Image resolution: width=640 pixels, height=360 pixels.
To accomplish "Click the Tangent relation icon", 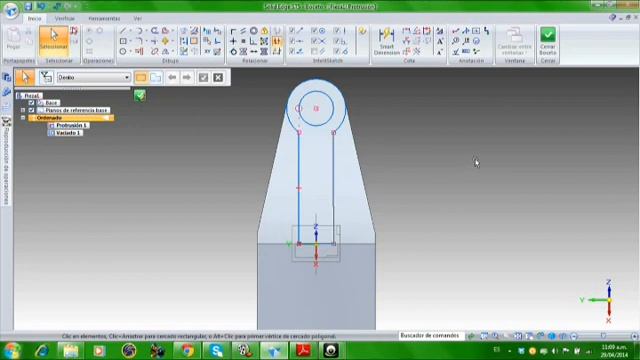I will (x=233, y=52).
